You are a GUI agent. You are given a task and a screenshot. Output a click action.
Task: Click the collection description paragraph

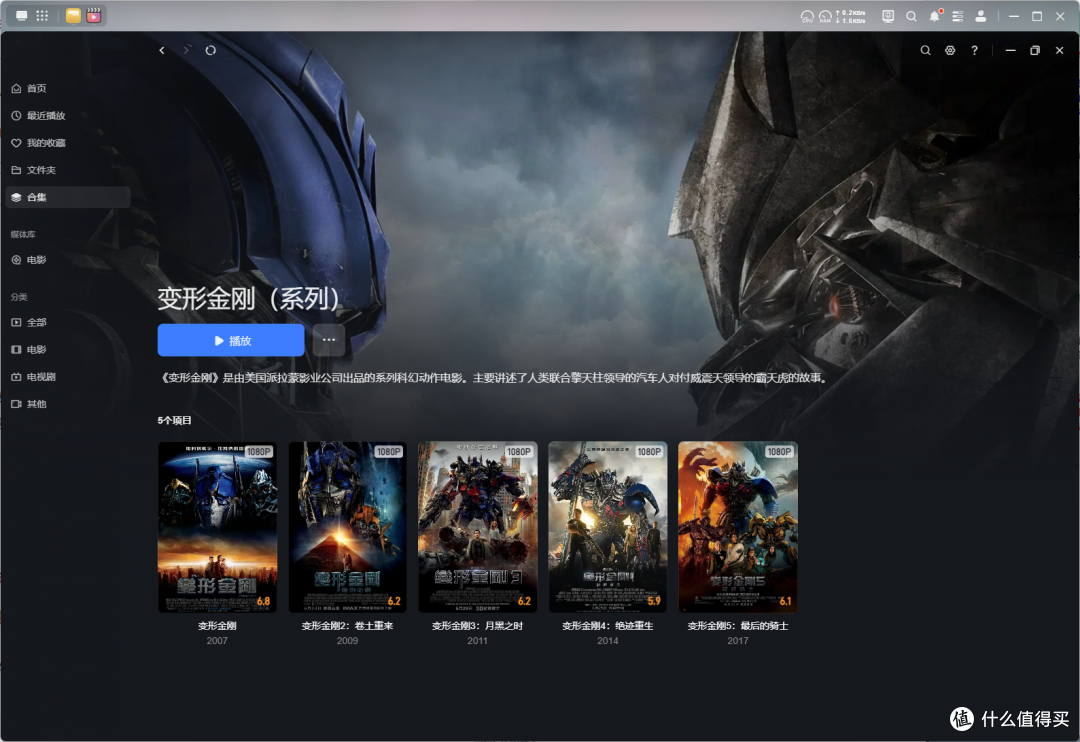coord(494,378)
